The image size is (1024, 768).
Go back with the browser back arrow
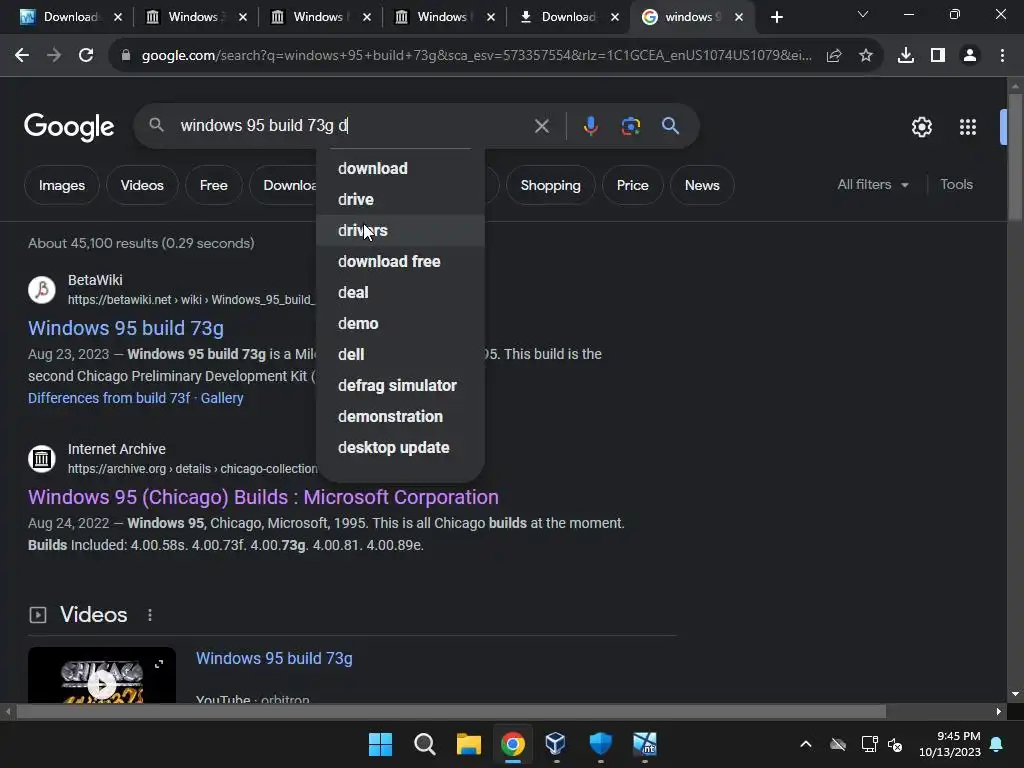click(22, 56)
